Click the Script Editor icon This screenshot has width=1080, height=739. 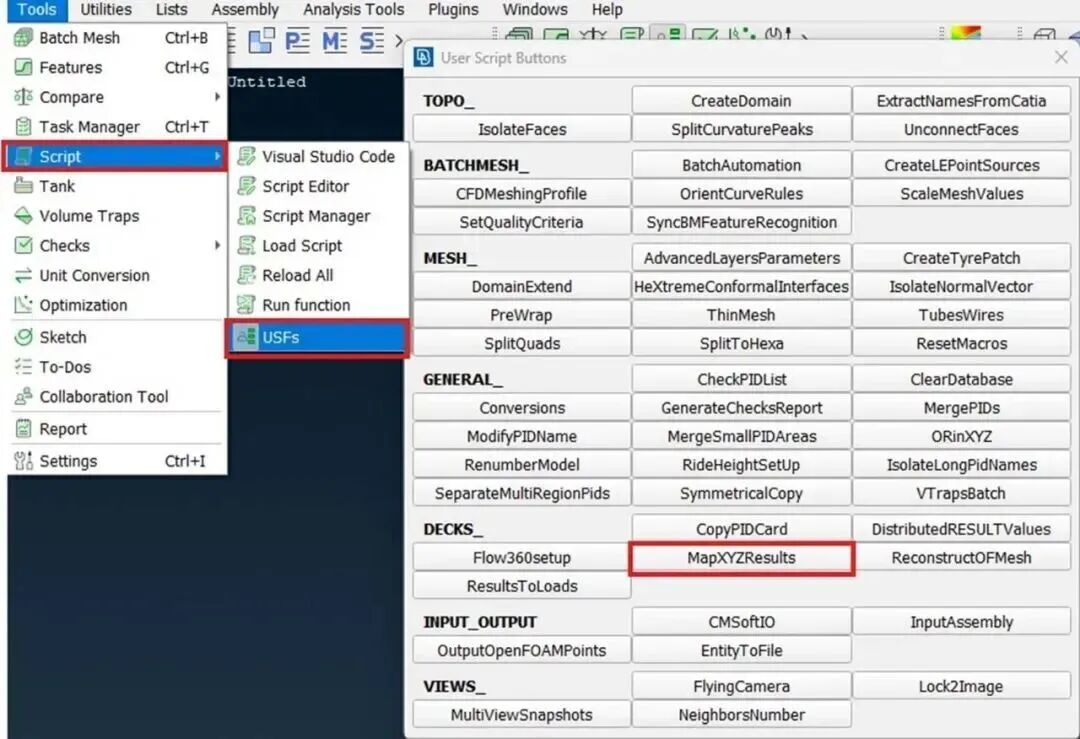246,187
